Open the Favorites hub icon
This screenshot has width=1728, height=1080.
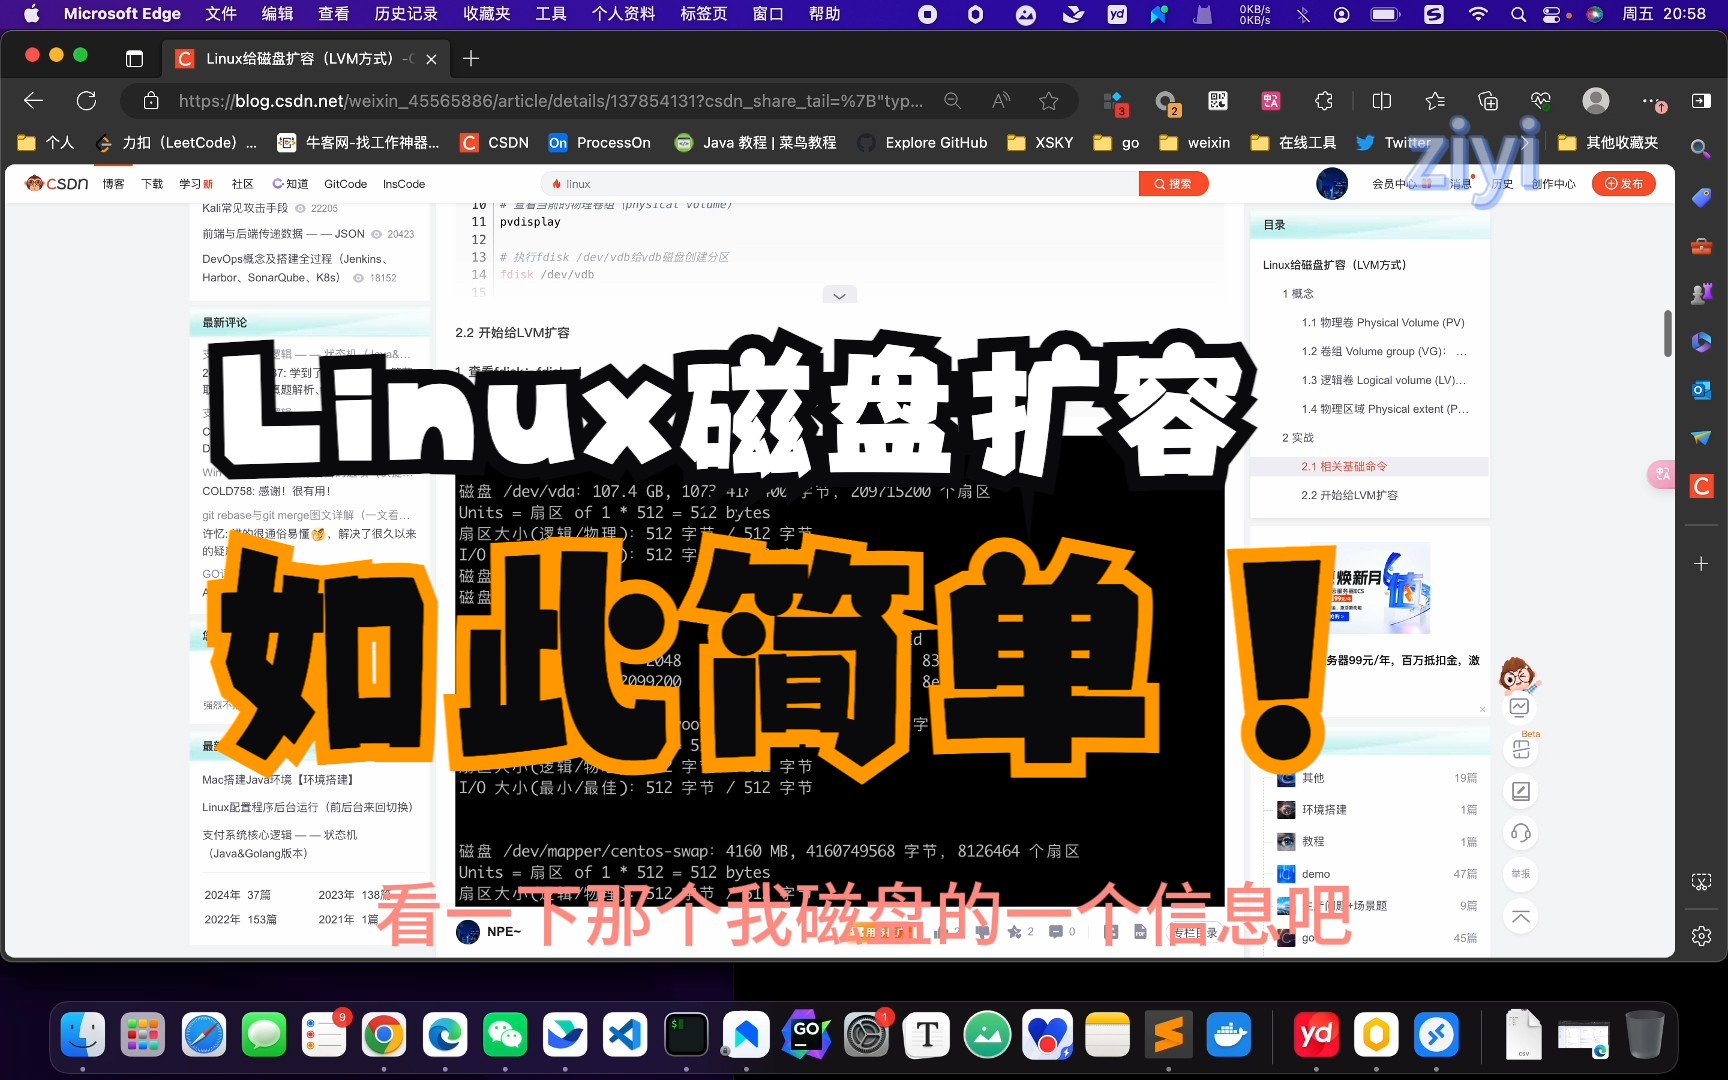click(1435, 101)
